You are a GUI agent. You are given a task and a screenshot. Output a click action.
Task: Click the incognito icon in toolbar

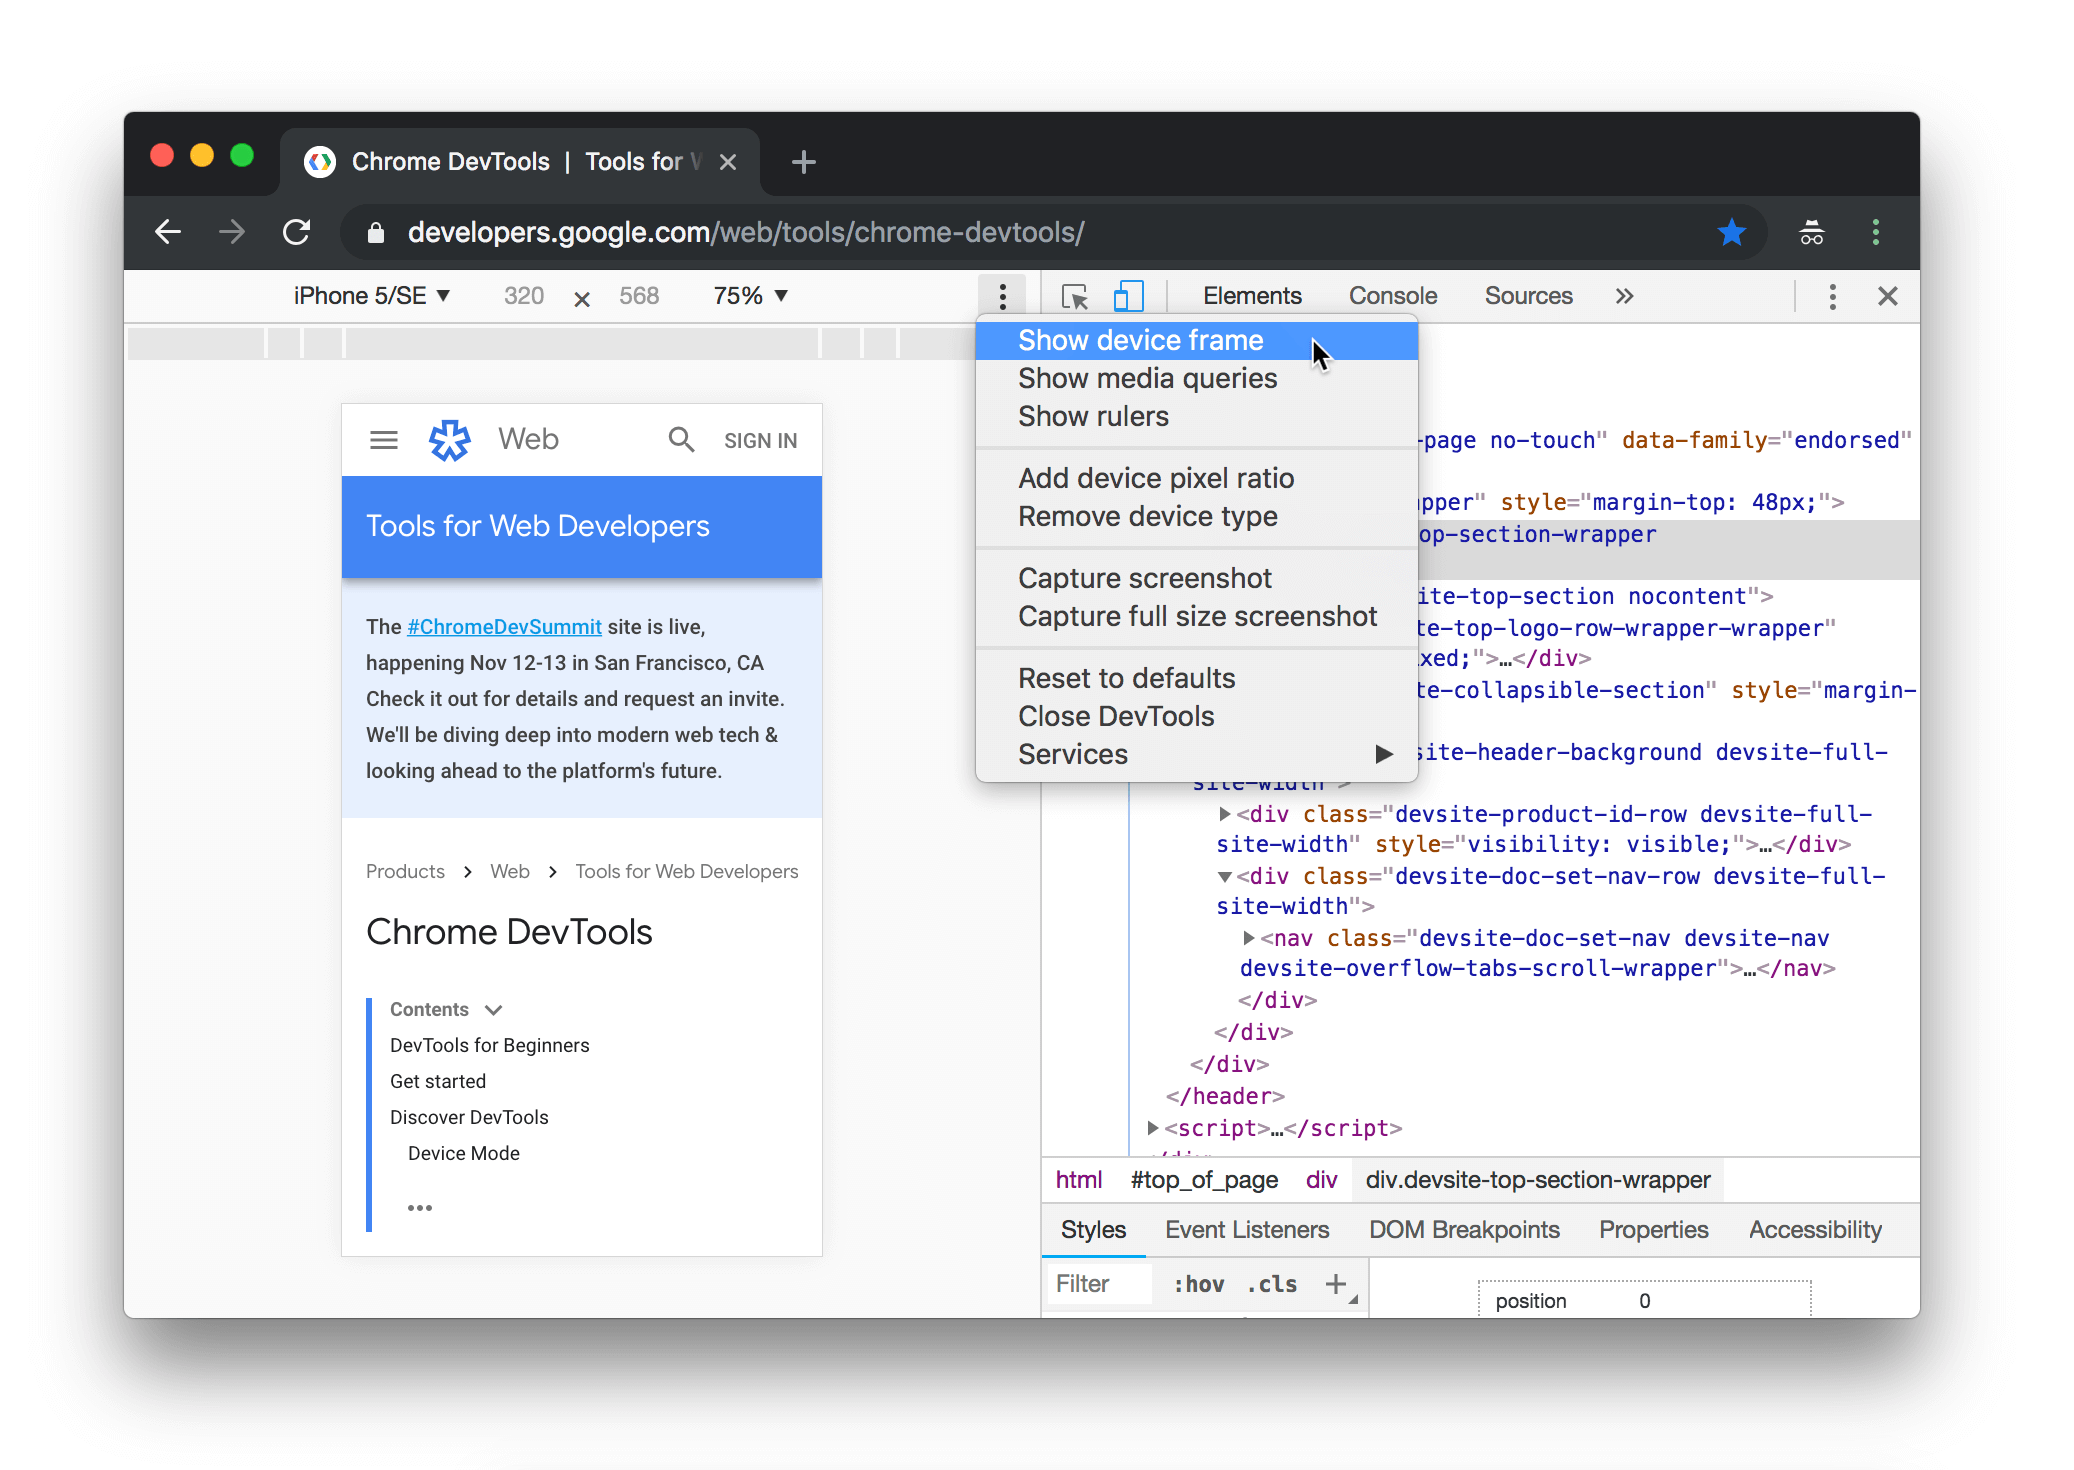[x=1811, y=233]
